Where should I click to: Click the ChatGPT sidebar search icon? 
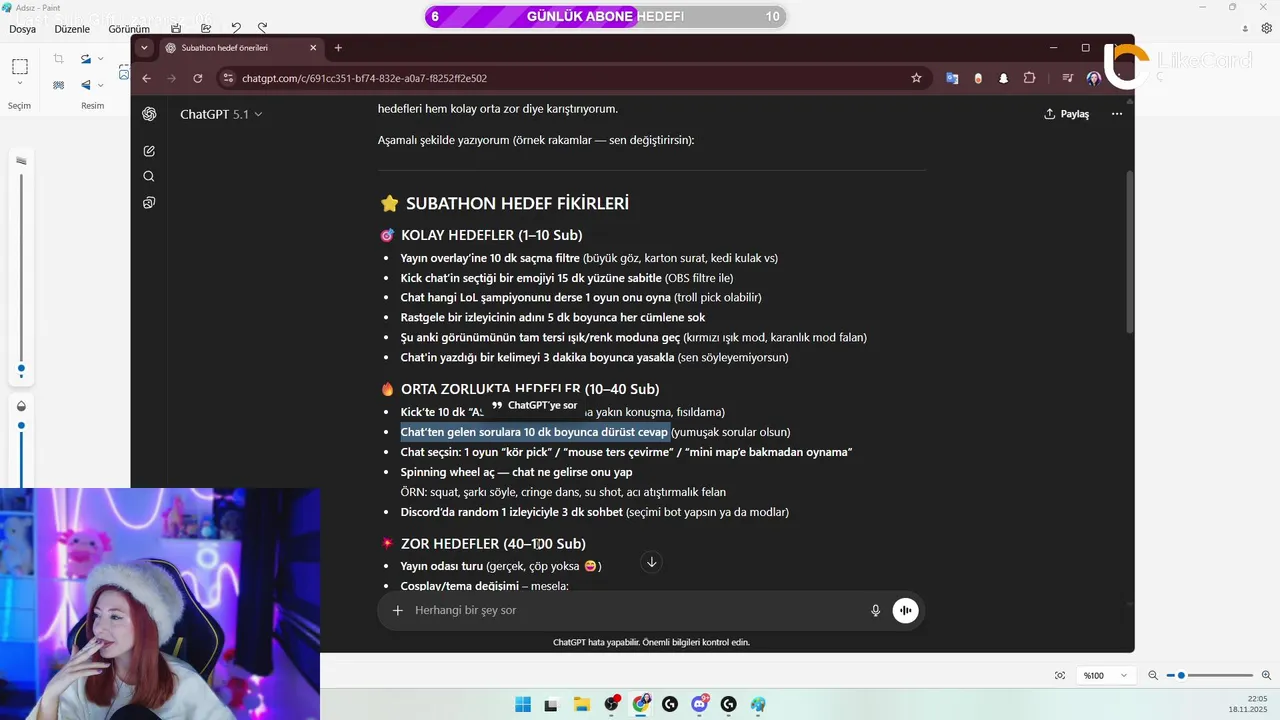pos(149,176)
